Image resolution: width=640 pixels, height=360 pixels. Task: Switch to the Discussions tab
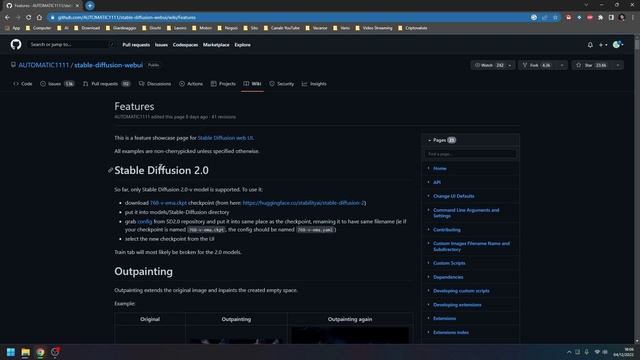click(155, 84)
